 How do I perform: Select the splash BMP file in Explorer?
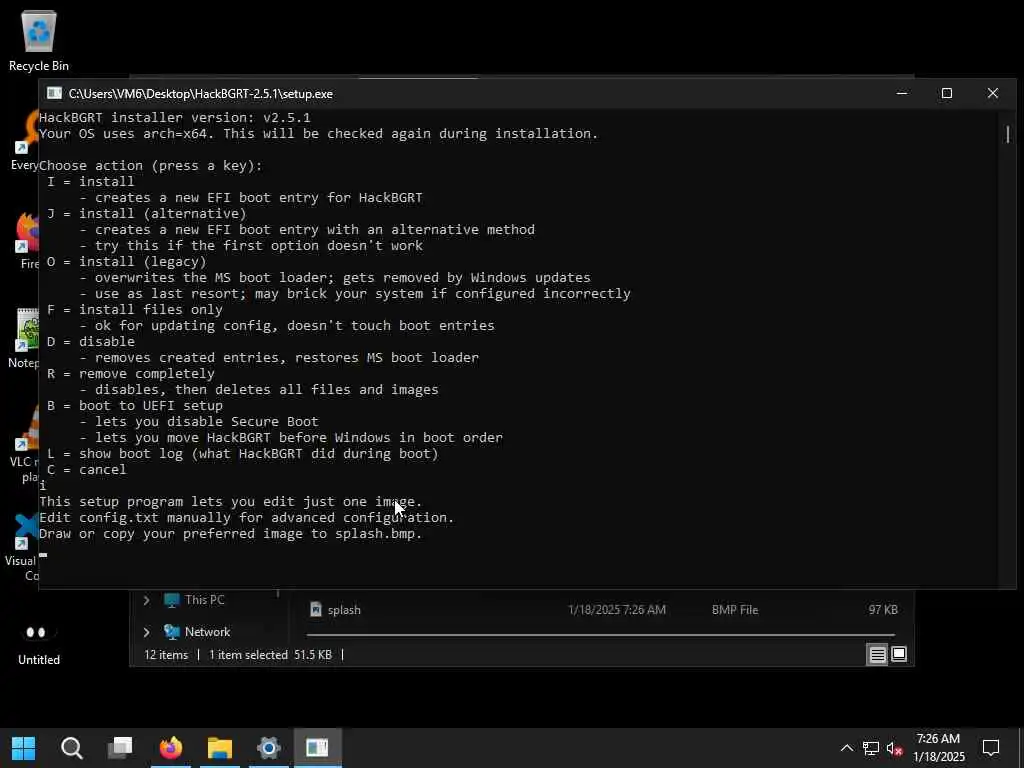point(601,609)
